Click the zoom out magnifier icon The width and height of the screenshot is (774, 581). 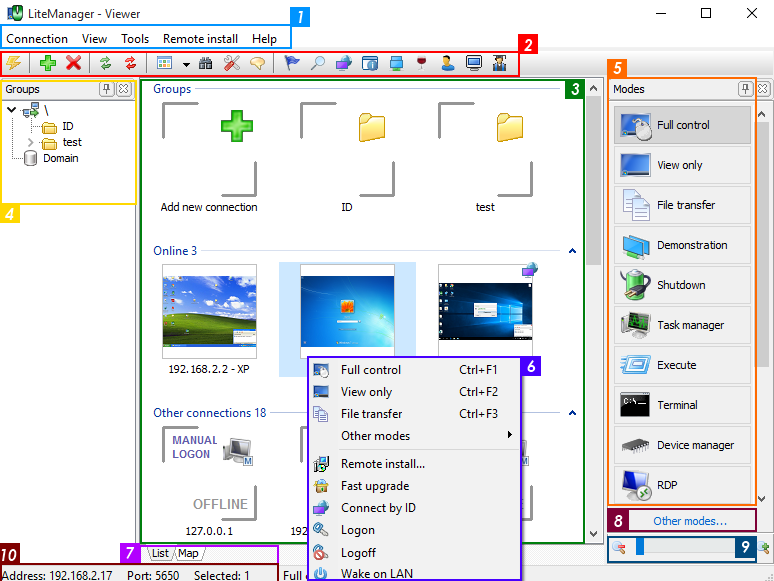(619, 547)
